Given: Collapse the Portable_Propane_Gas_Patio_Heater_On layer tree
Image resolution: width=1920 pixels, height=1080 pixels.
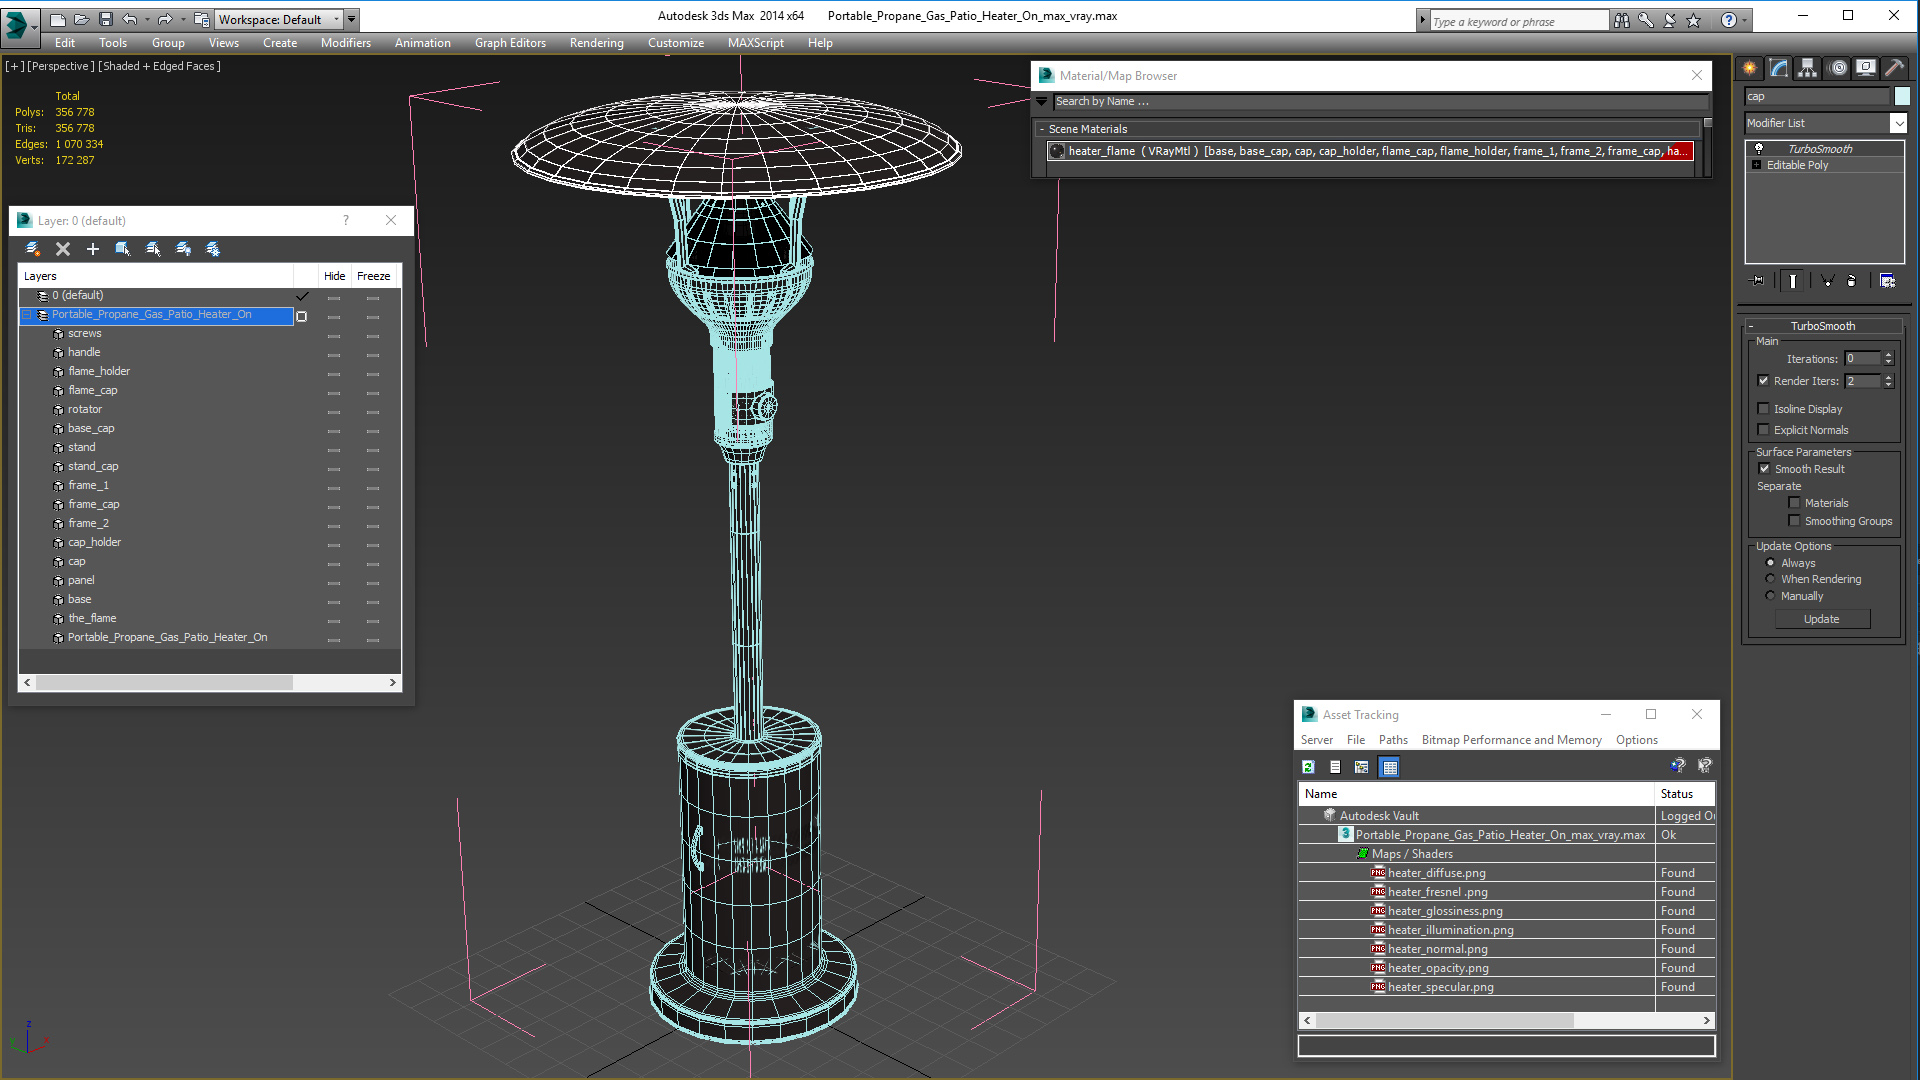Looking at the screenshot, I should [27, 315].
